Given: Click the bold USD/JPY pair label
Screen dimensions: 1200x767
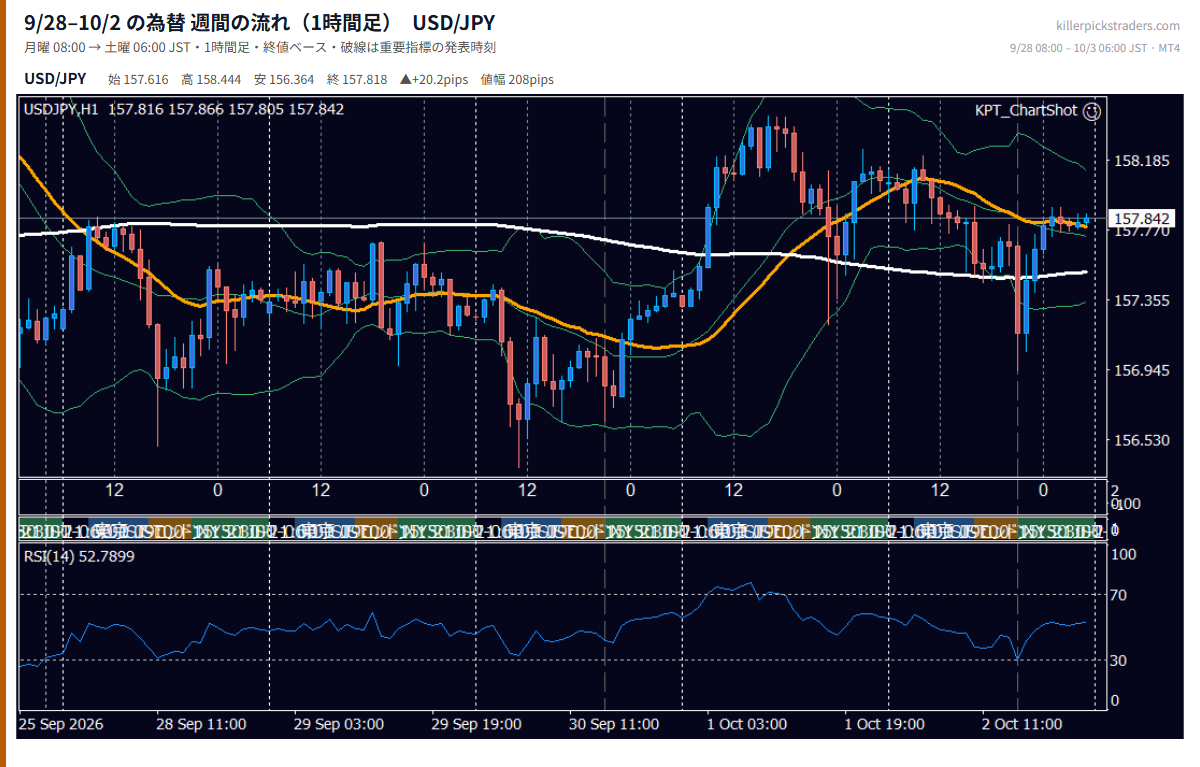Looking at the screenshot, I should tap(55, 79).
